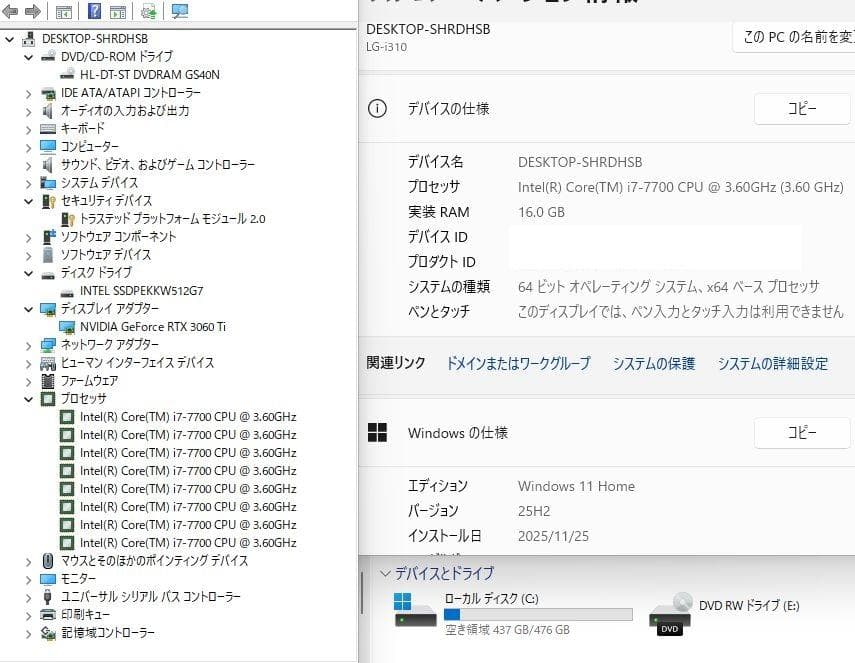The width and height of the screenshot is (855, 663).
Task: Collapse the プロセッサ category
Action: coord(29,398)
